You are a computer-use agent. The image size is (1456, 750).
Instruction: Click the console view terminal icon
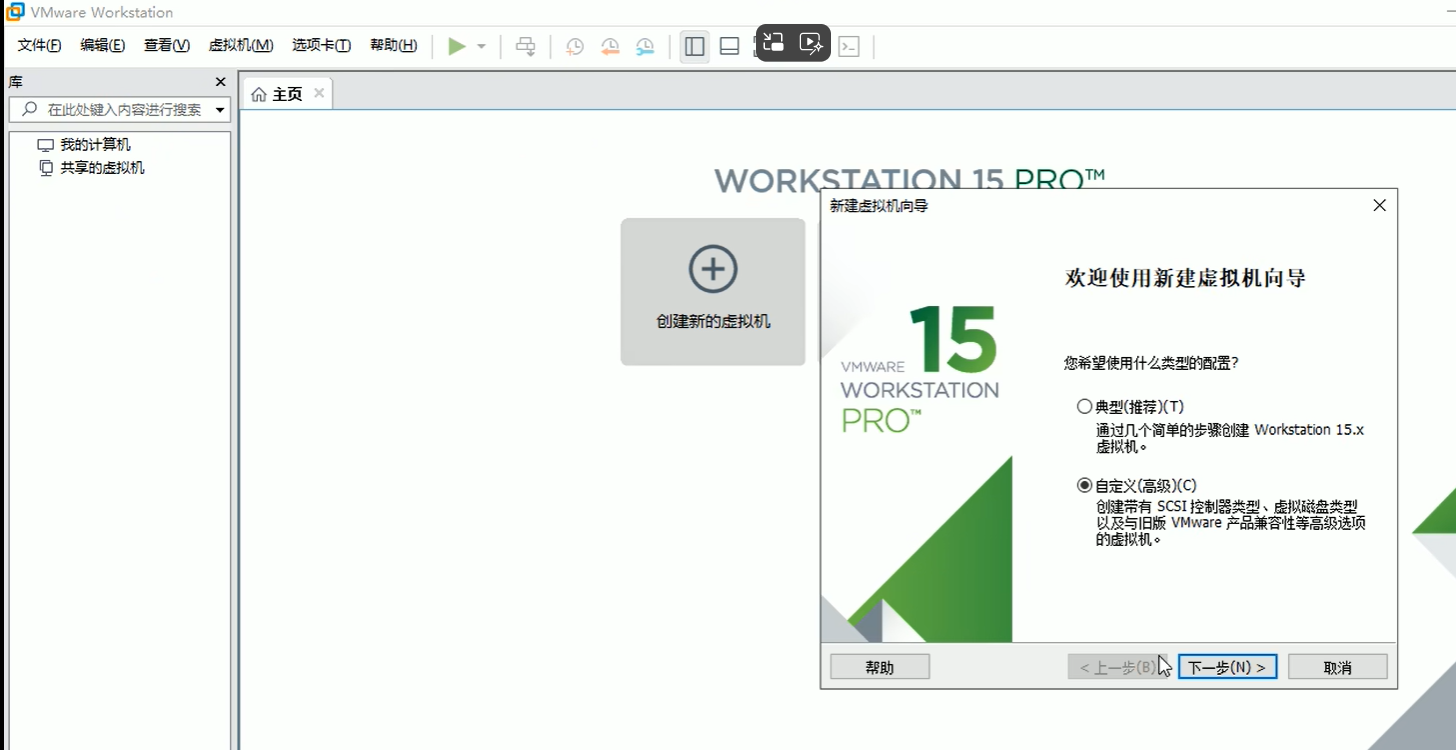[x=849, y=46]
